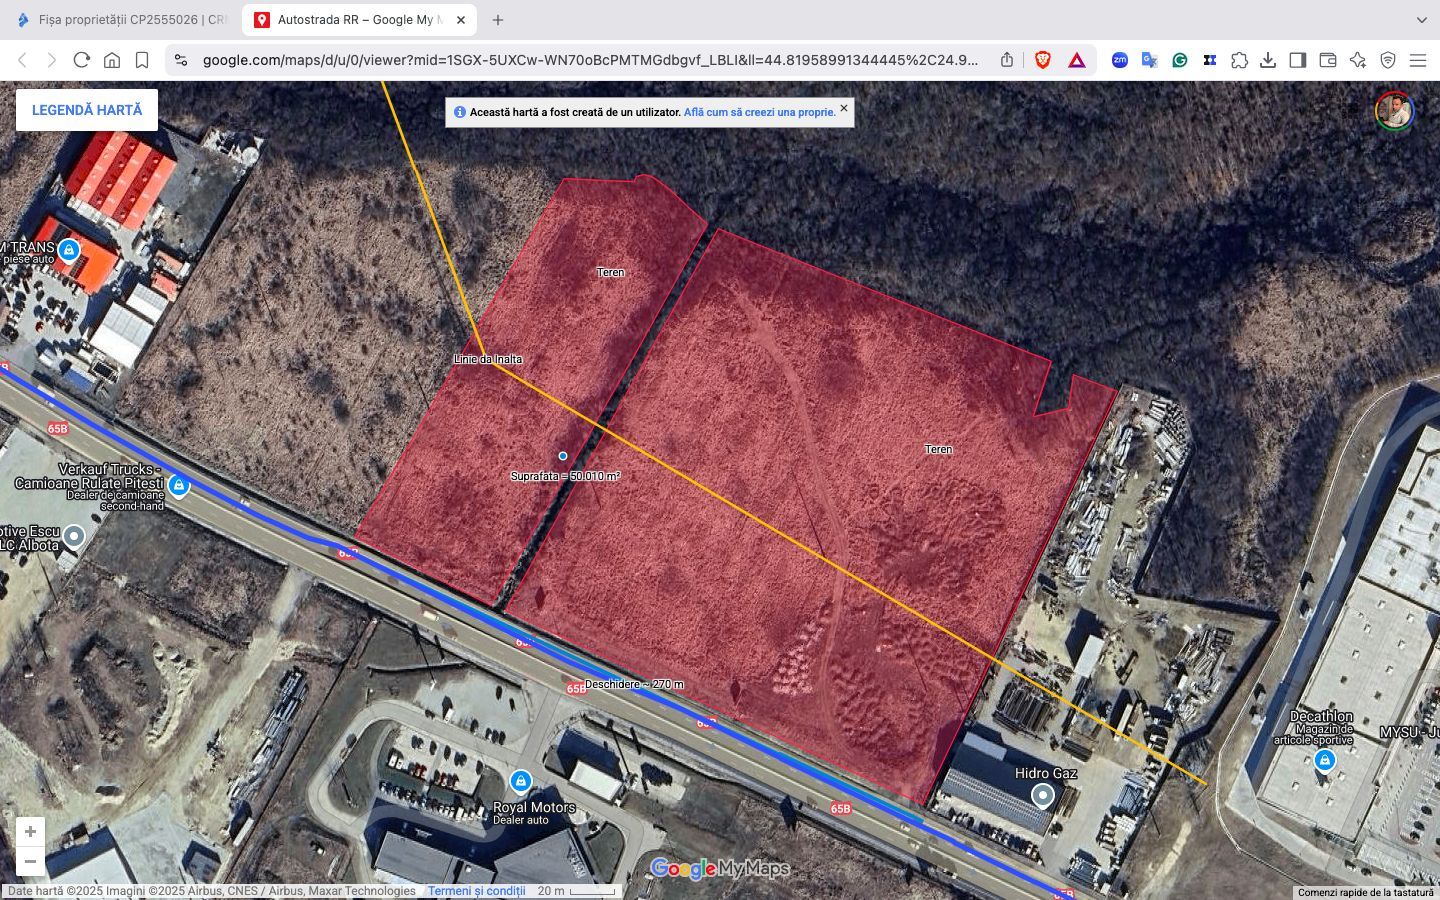Screen dimensions: 1440x900
Task: Open the Grammarly extension icon
Action: pos(1180,60)
